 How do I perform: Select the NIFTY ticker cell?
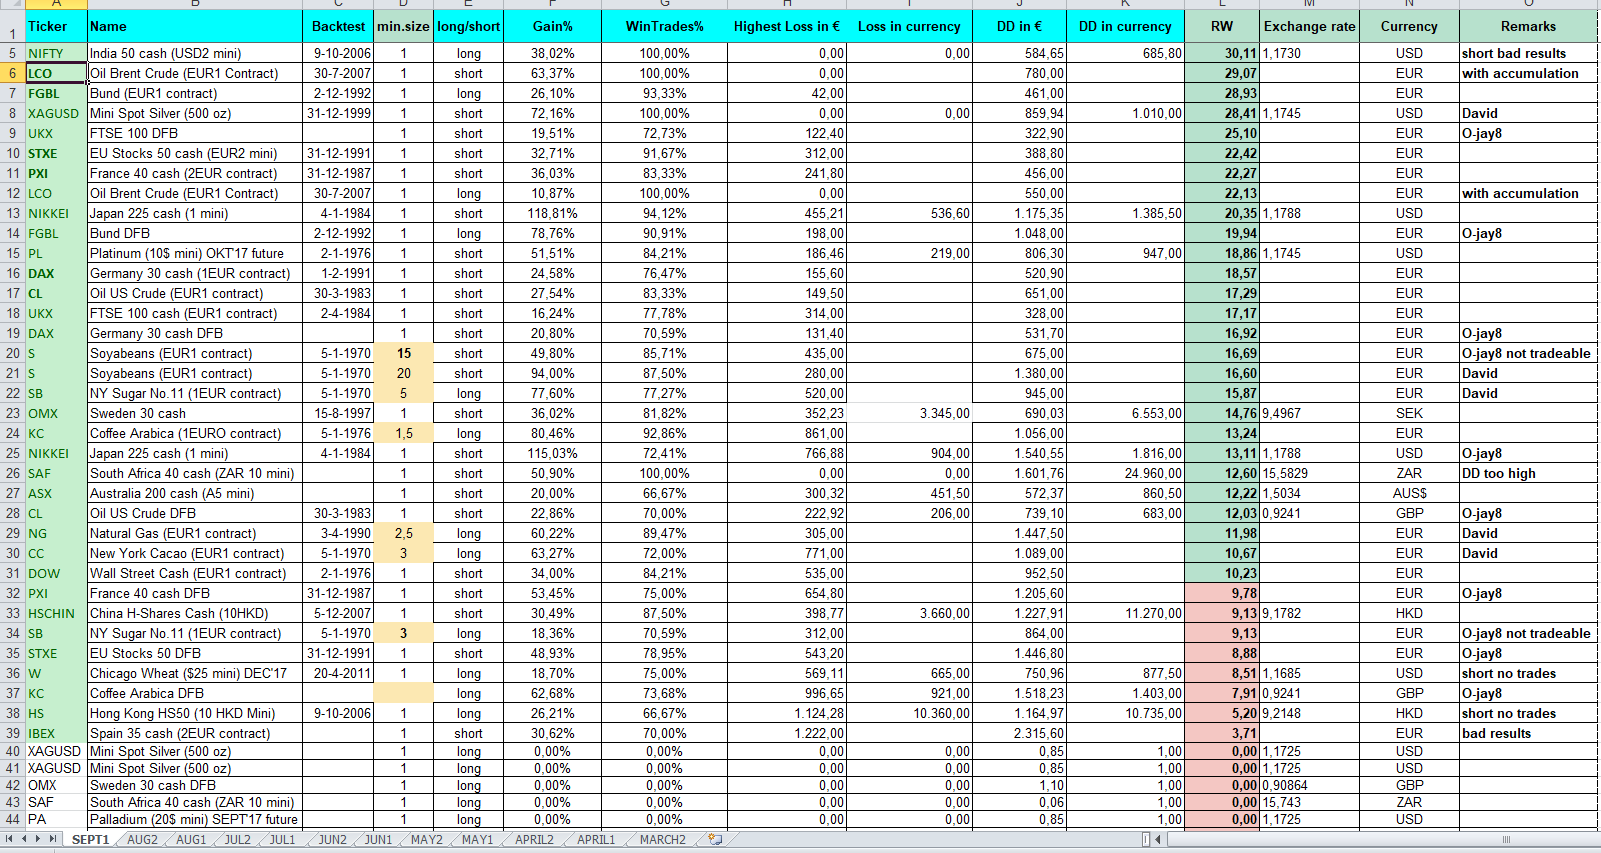56,53
